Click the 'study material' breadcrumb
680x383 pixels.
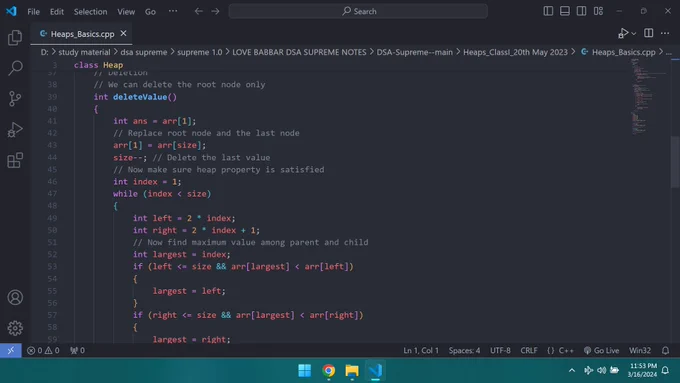[84, 52]
